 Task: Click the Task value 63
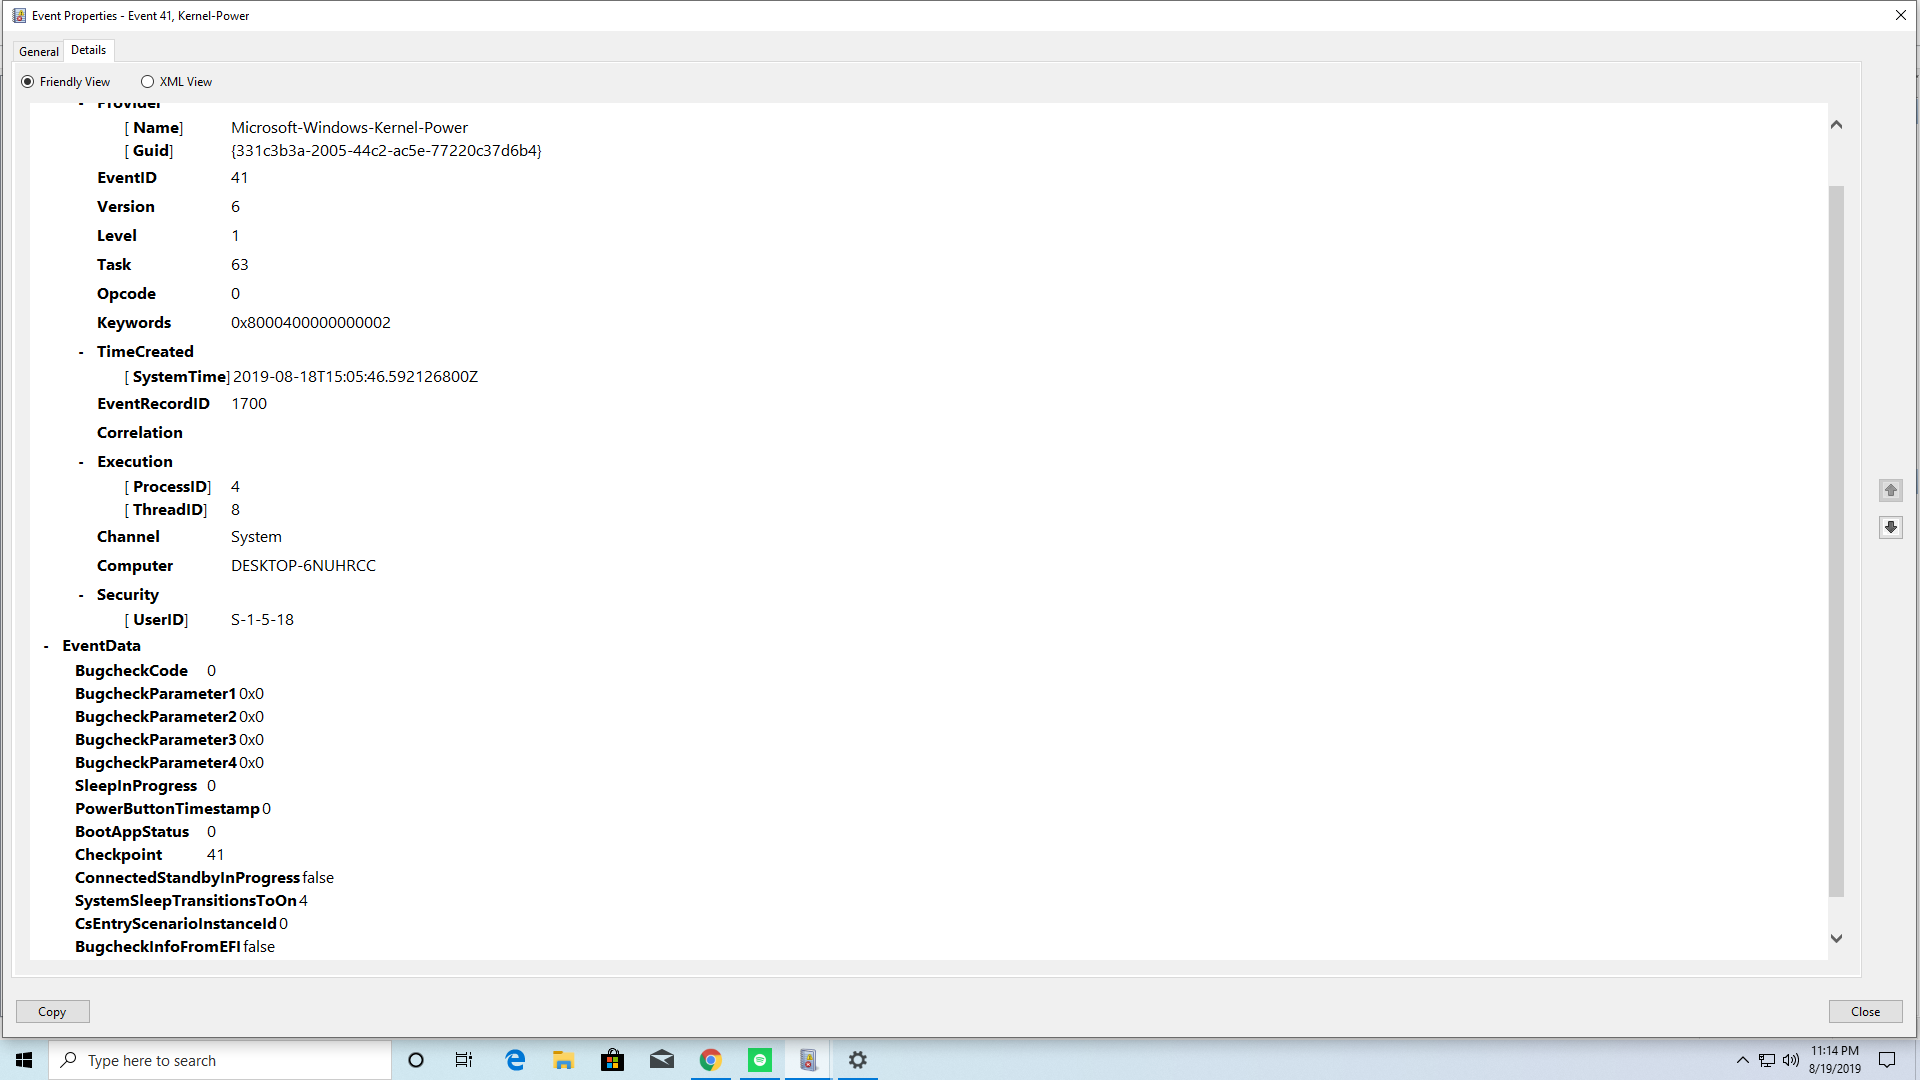tap(240, 265)
